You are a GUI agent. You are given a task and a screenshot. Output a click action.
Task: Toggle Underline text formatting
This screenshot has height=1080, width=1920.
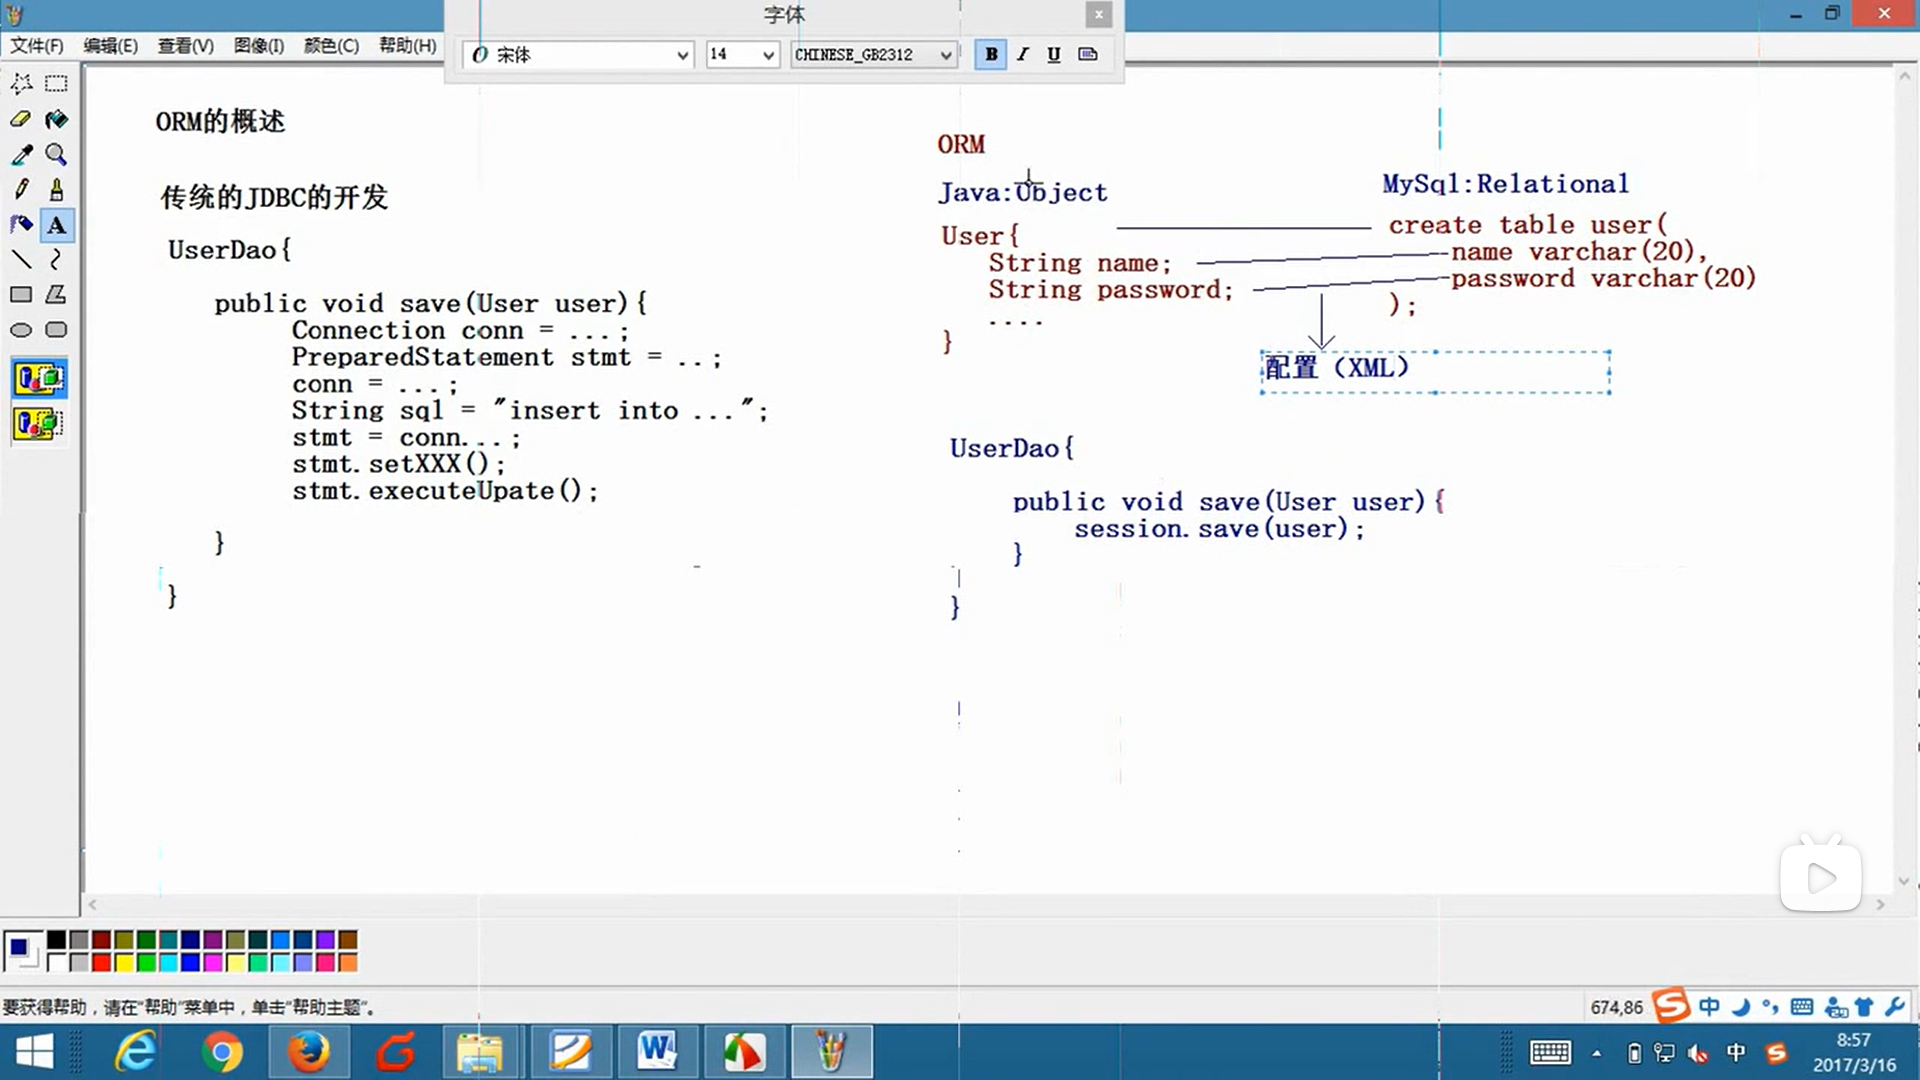[x=1053, y=54]
